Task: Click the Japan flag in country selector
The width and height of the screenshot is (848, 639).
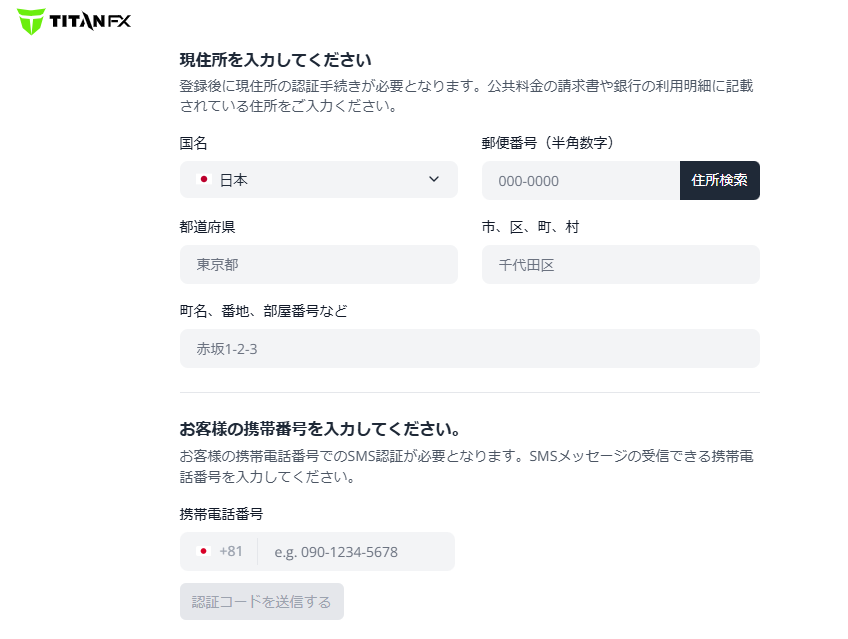Action: coord(203,180)
